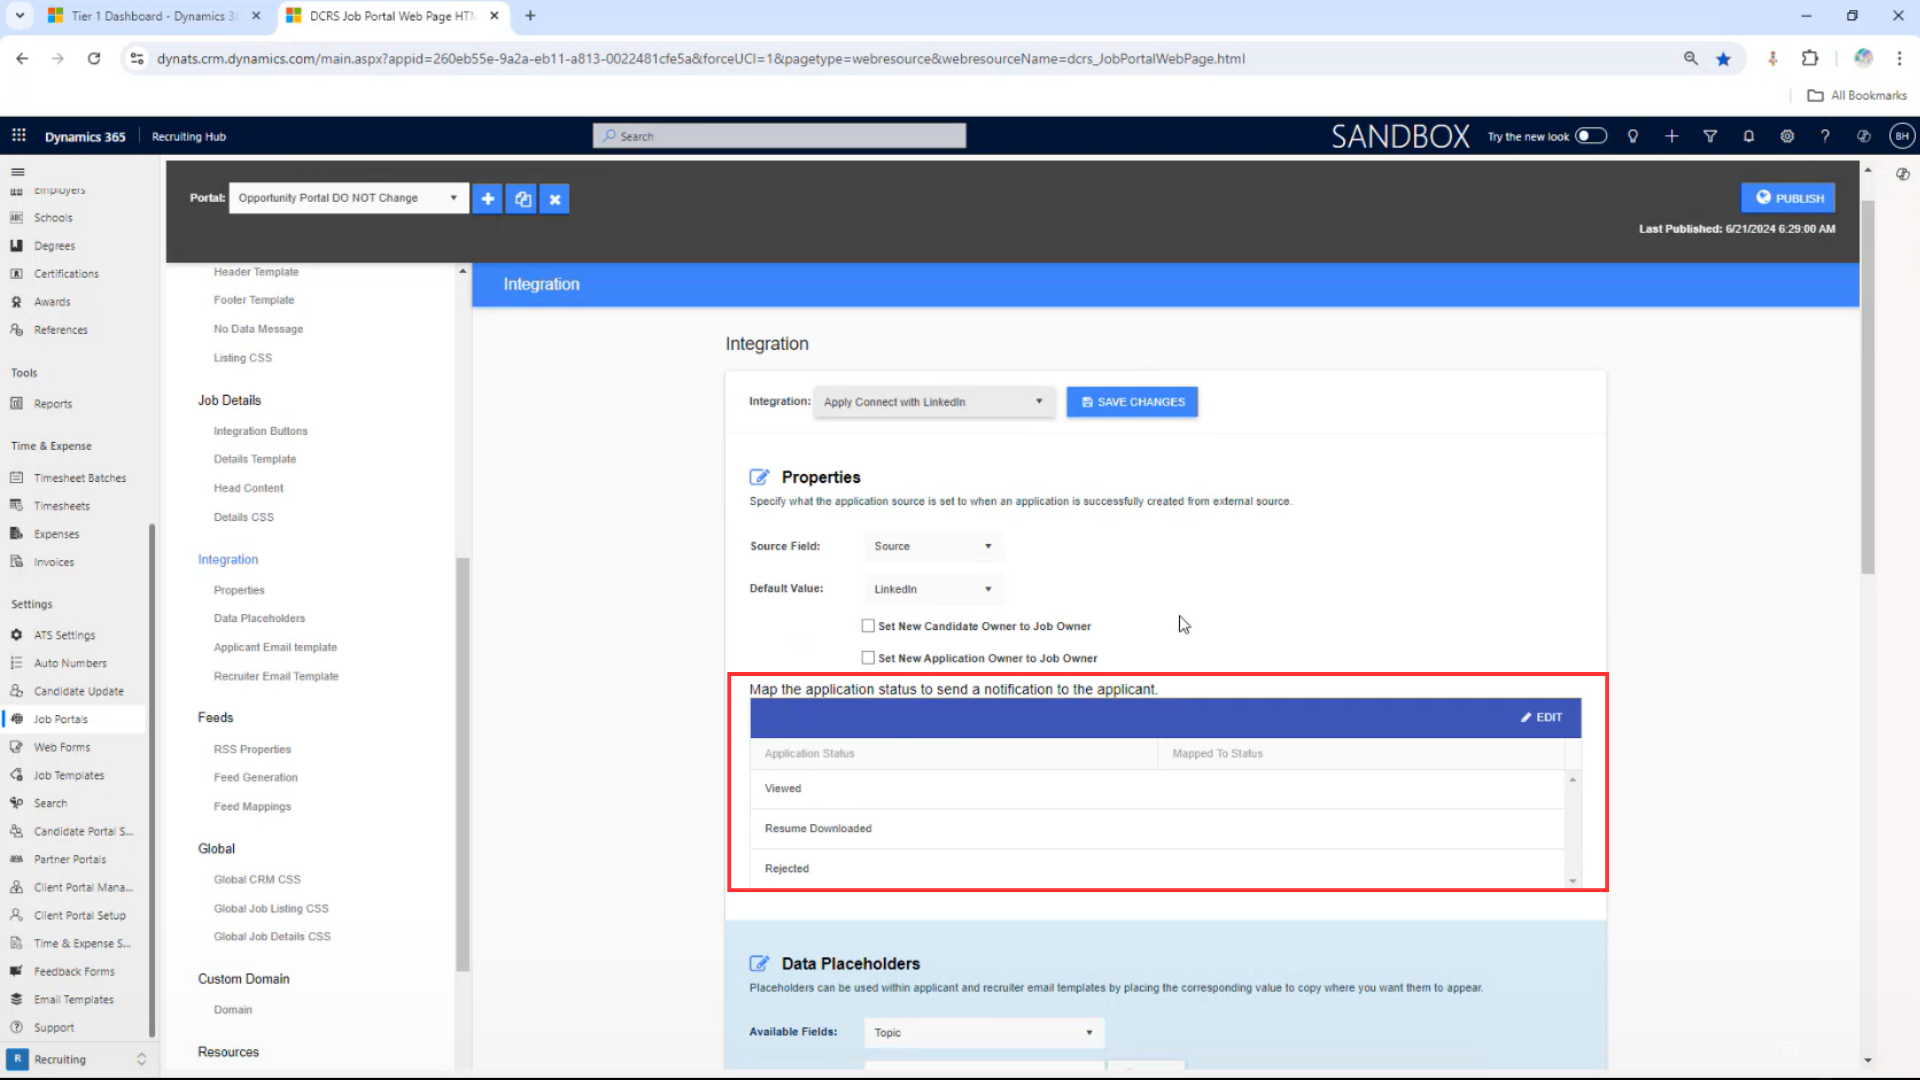Select the Resume Downloaded status row

tap(1157, 829)
